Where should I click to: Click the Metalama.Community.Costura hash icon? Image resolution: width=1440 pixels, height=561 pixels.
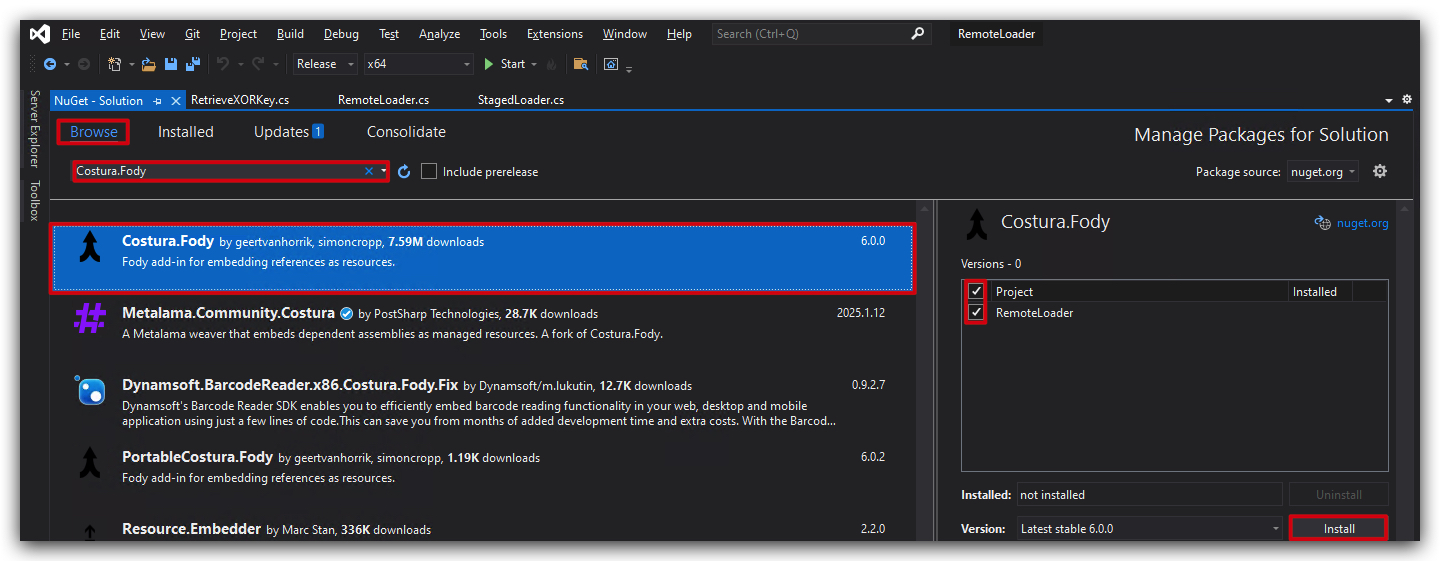[x=90, y=320]
